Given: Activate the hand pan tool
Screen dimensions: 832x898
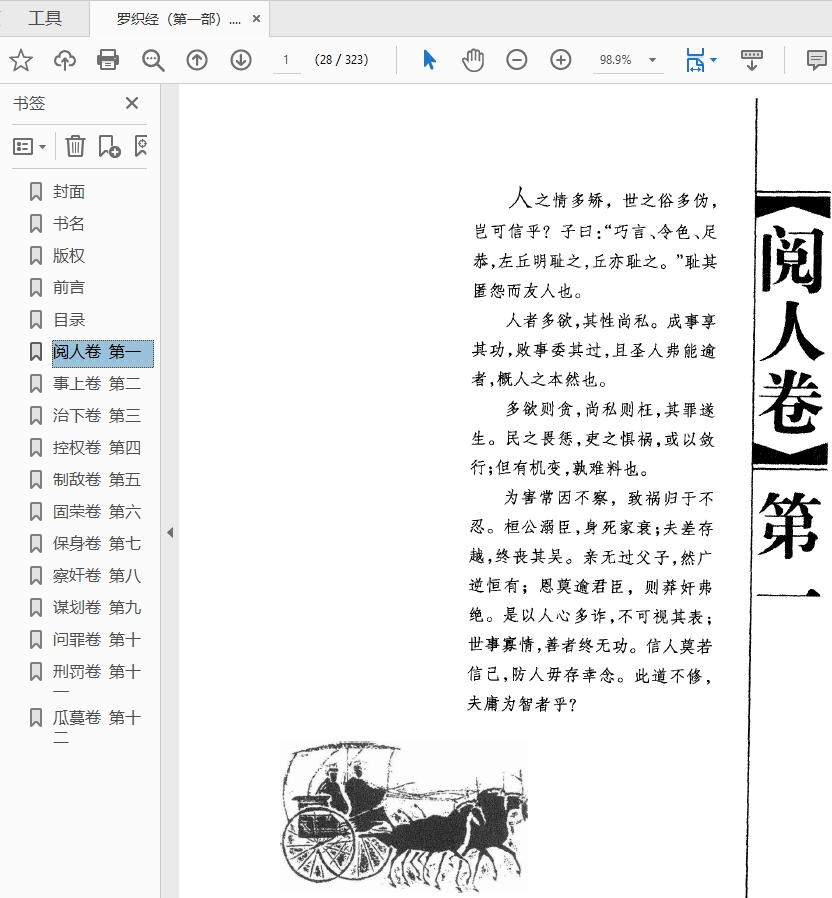Looking at the screenshot, I should click(x=473, y=60).
